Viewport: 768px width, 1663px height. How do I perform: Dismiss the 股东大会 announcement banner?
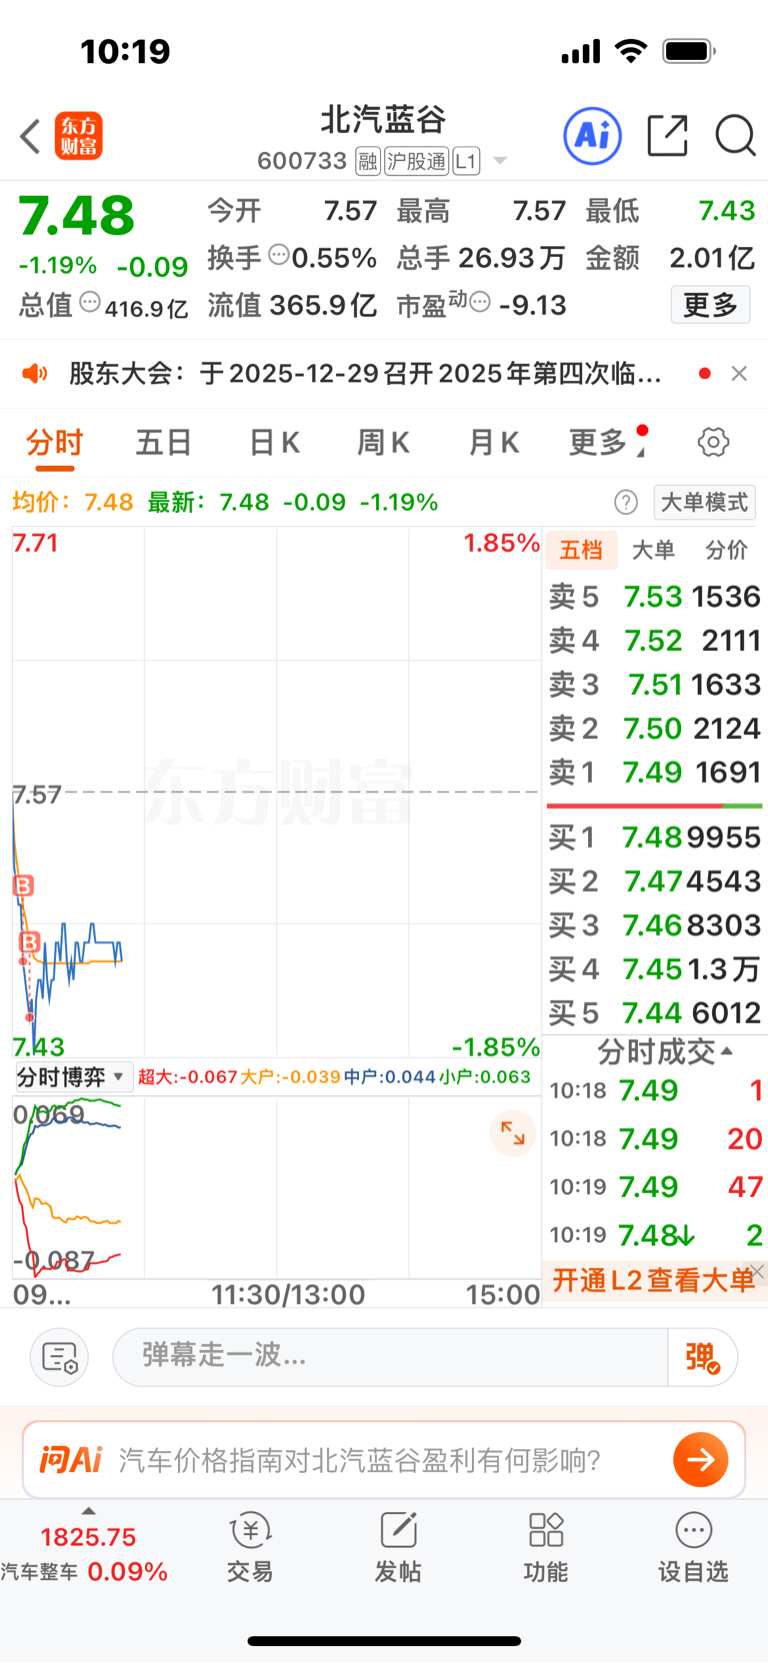[739, 373]
